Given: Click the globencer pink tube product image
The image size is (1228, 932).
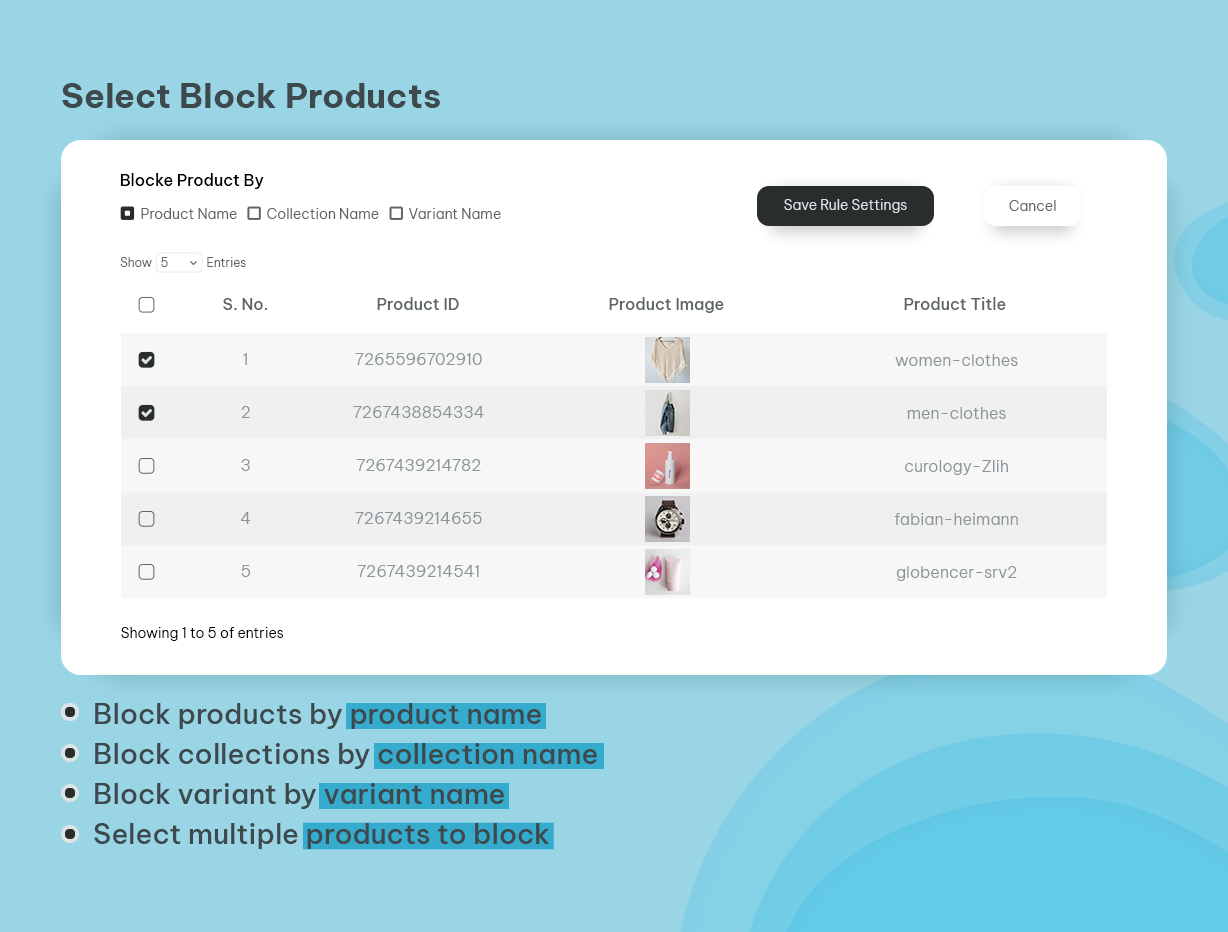Looking at the screenshot, I should 667,572.
